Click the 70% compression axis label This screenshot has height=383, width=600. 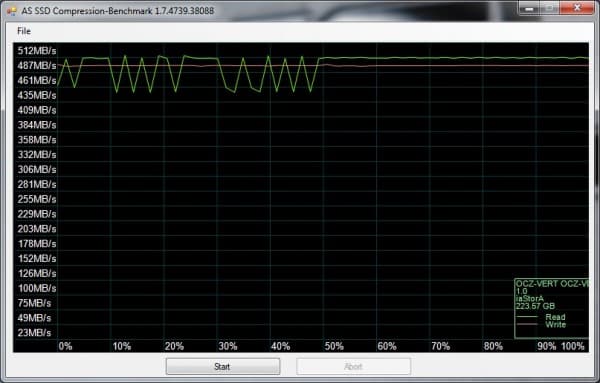pyautogui.click(x=440, y=346)
